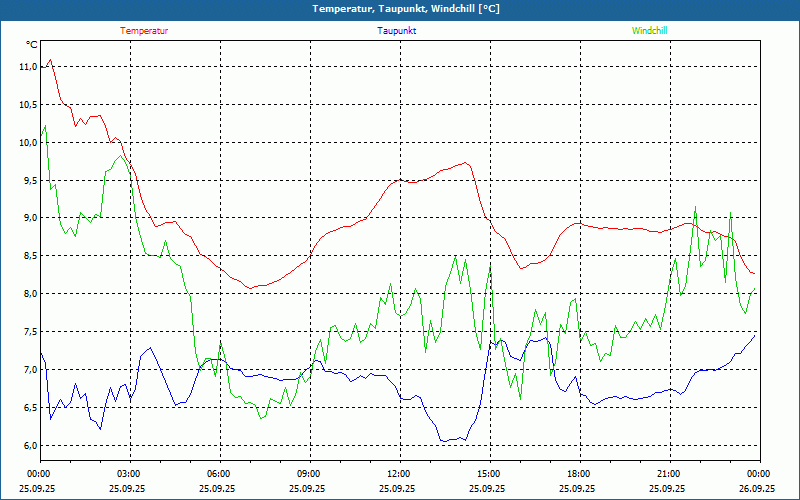
Task: Click the 26.09.25 date label
Action: point(757,488)
